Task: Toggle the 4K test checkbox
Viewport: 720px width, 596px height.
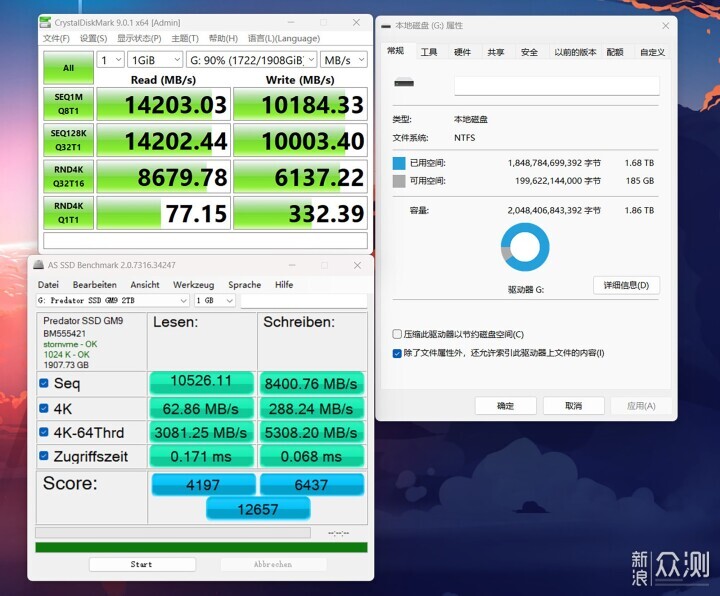Action: [44, 408]
